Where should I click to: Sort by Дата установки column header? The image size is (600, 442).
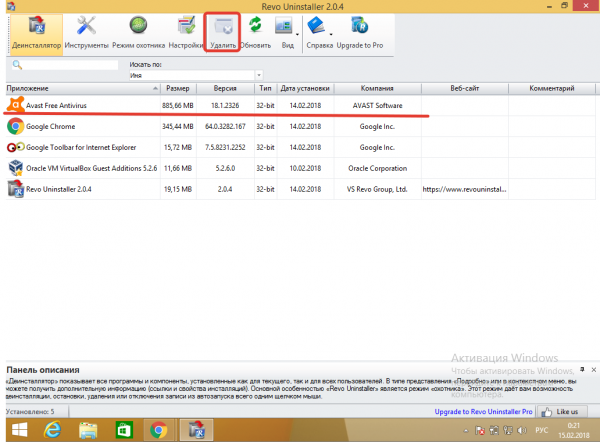305,88
